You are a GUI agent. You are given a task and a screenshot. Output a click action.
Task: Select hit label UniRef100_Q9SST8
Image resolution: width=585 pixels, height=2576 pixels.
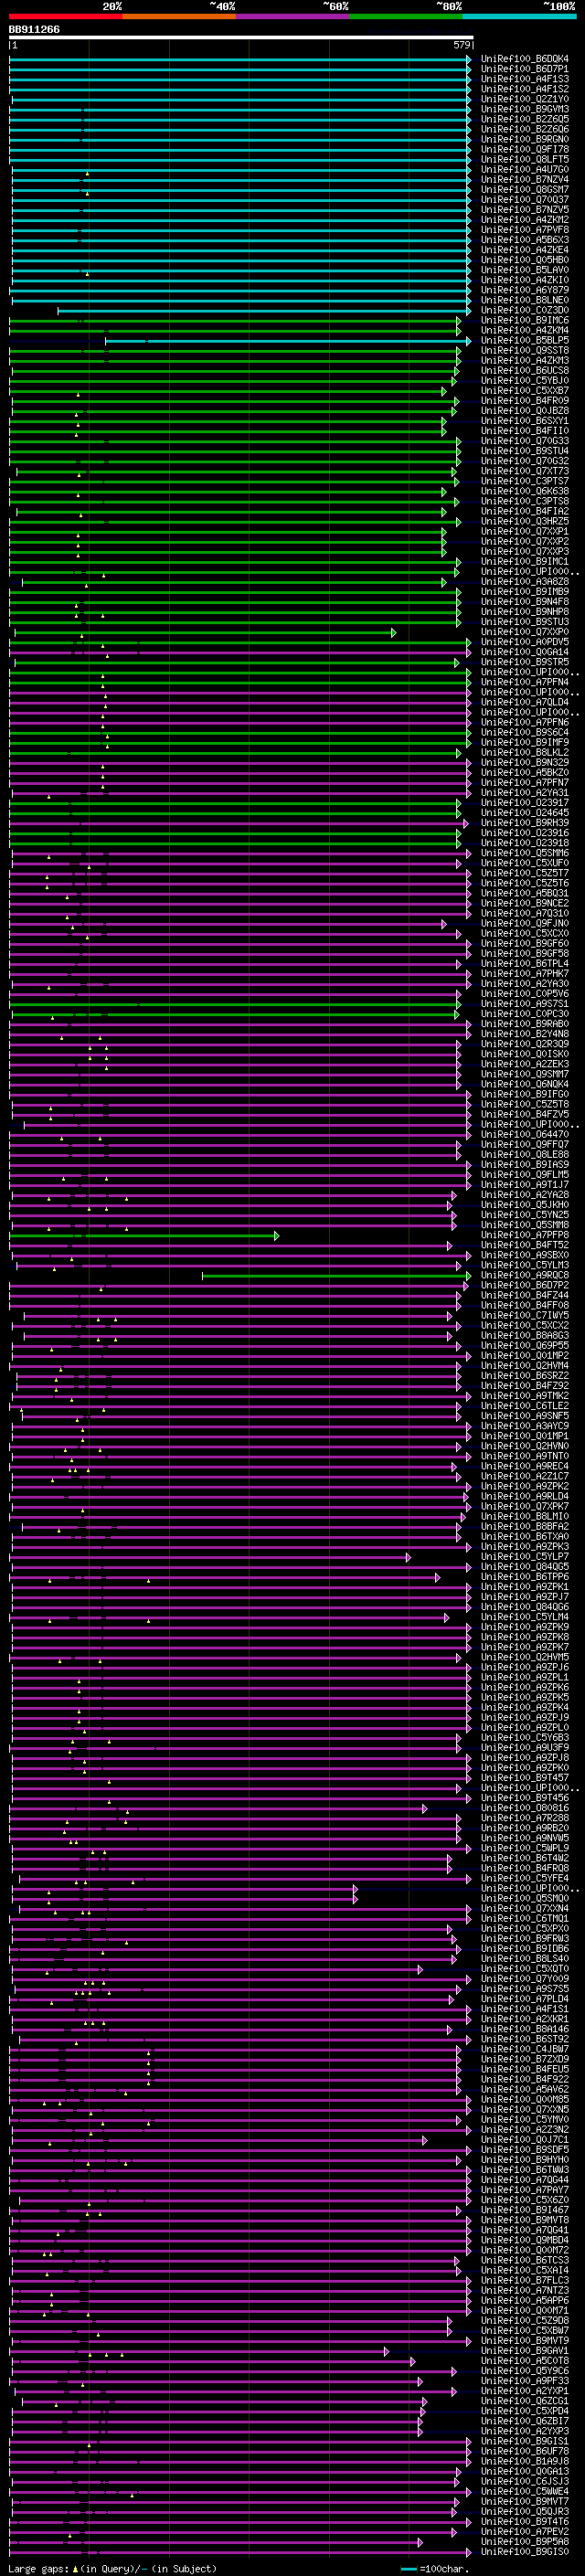tap(525, 350)
